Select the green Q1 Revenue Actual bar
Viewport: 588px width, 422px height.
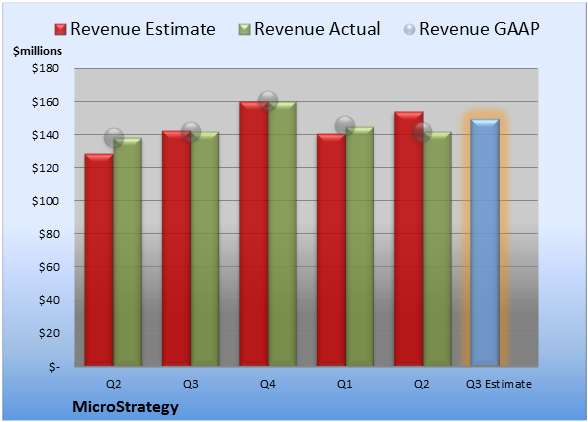click(360, 246)
